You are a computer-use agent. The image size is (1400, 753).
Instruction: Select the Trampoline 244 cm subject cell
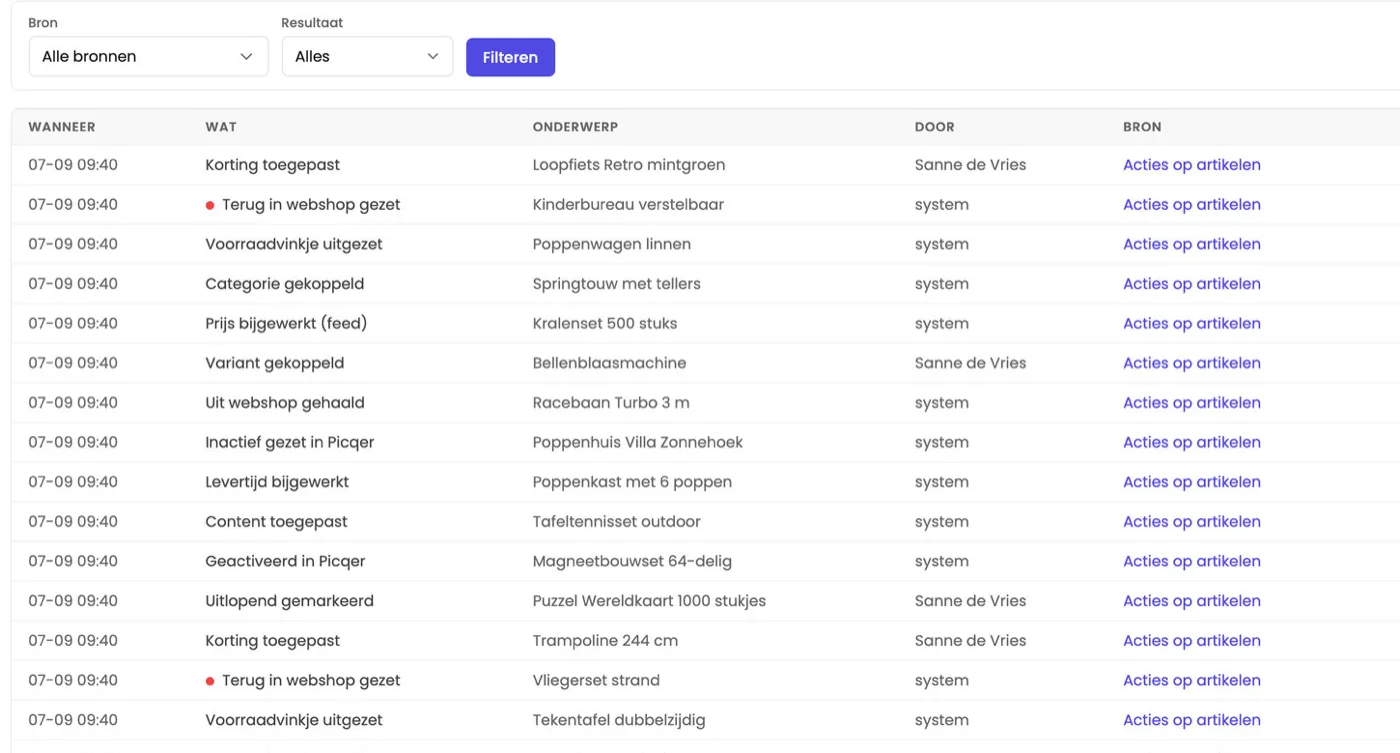pos(605,641)
